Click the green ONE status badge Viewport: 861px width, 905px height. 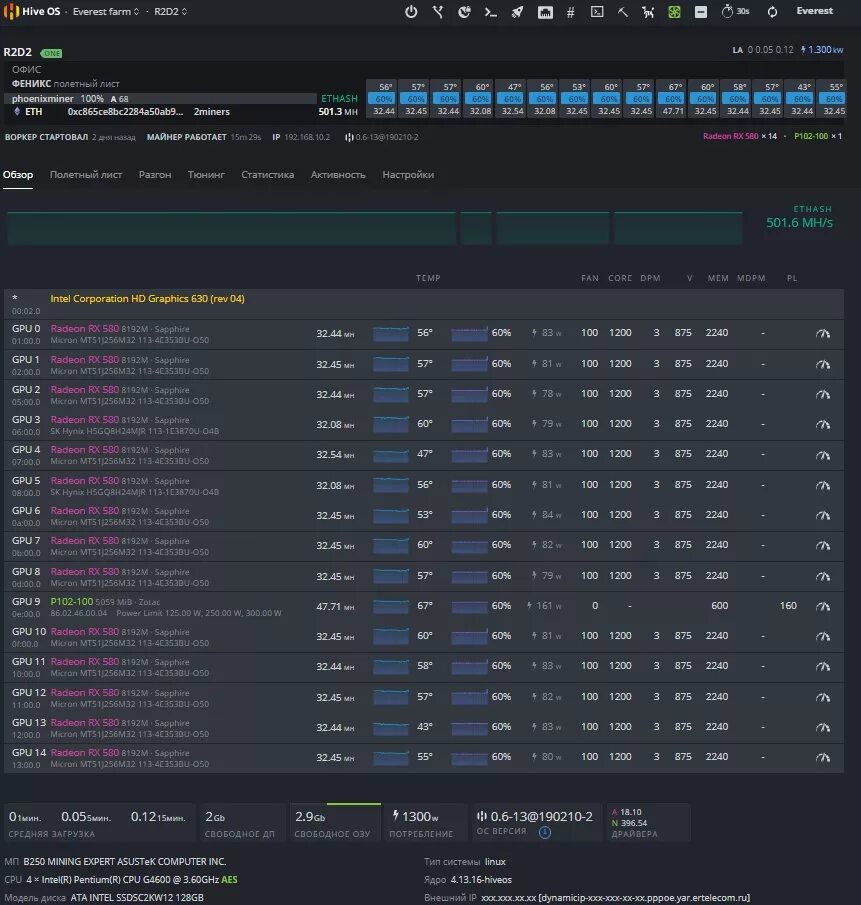coord(51,53)
